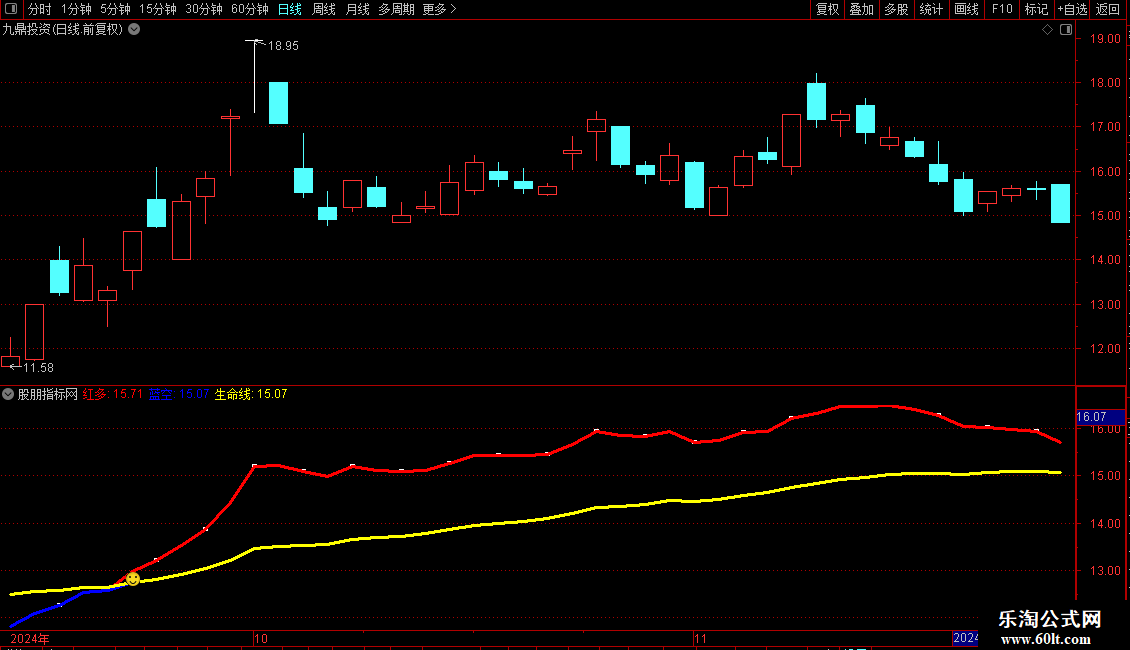Select the 60分钟 period

[249, 9]
